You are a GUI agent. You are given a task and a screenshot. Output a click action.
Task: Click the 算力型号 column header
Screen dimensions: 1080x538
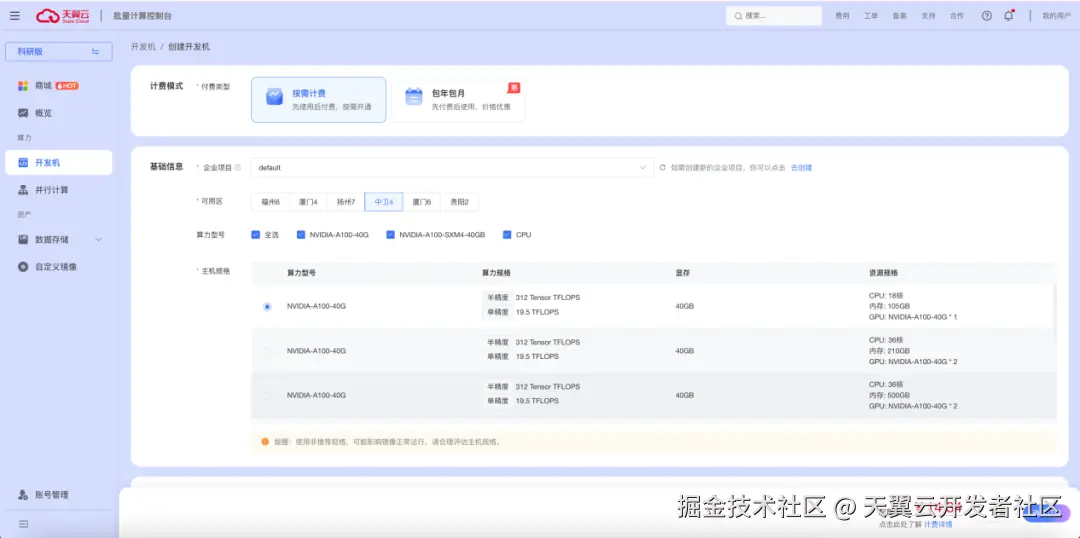302,273
